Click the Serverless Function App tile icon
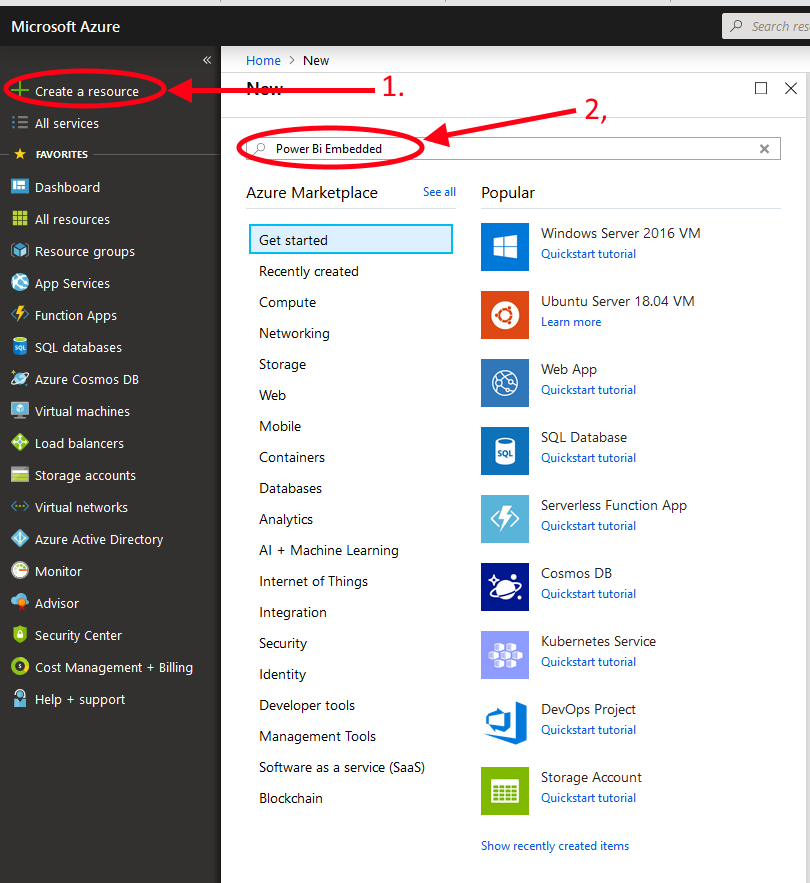810x883 pixels. coord(505,519)
